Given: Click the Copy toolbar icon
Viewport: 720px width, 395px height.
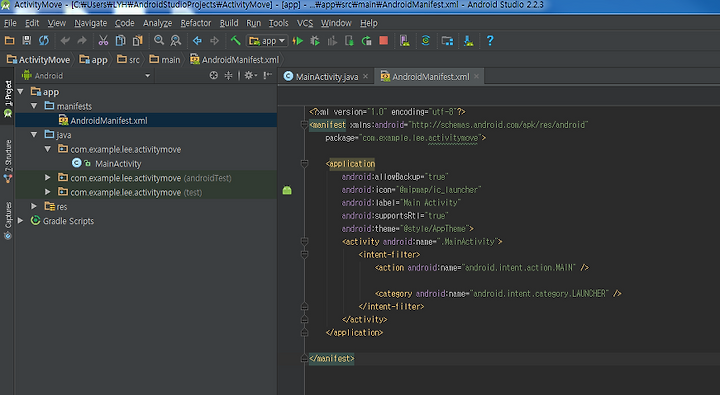Looking at the screenshot, I should pyautogui.click(x=120, y=41).
